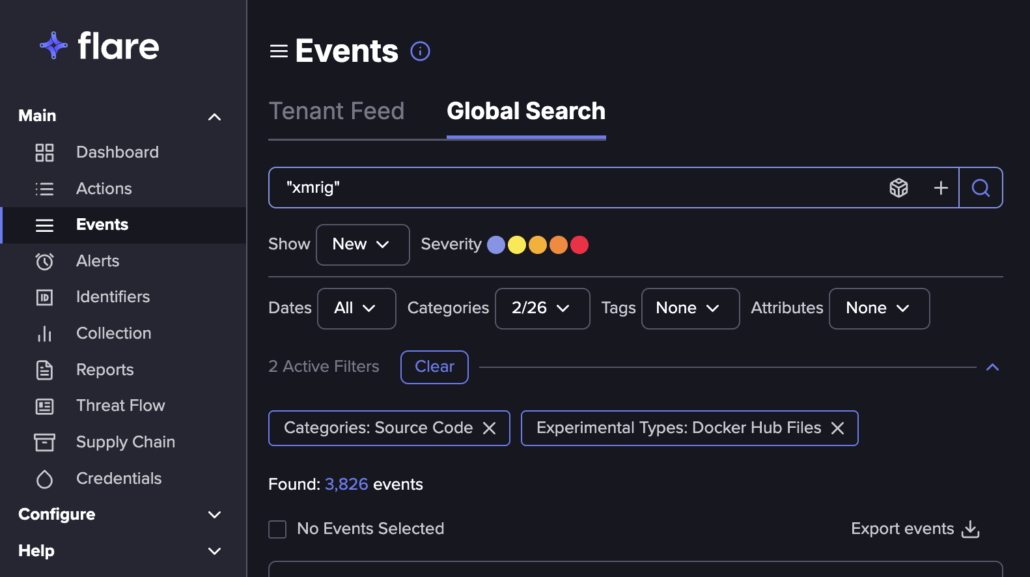1030x577 pixels.
Task: Click the Supply Chain box icon
Action: point(44,442)
